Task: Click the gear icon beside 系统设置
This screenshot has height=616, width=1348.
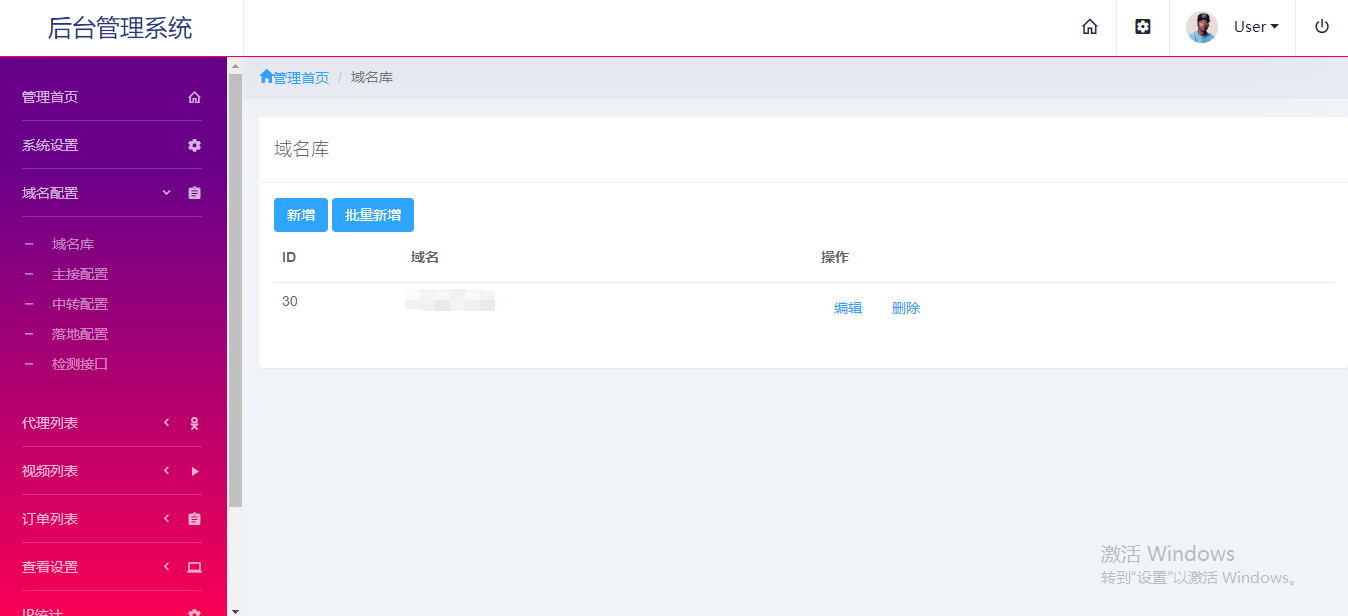Action: click(195, 145)
